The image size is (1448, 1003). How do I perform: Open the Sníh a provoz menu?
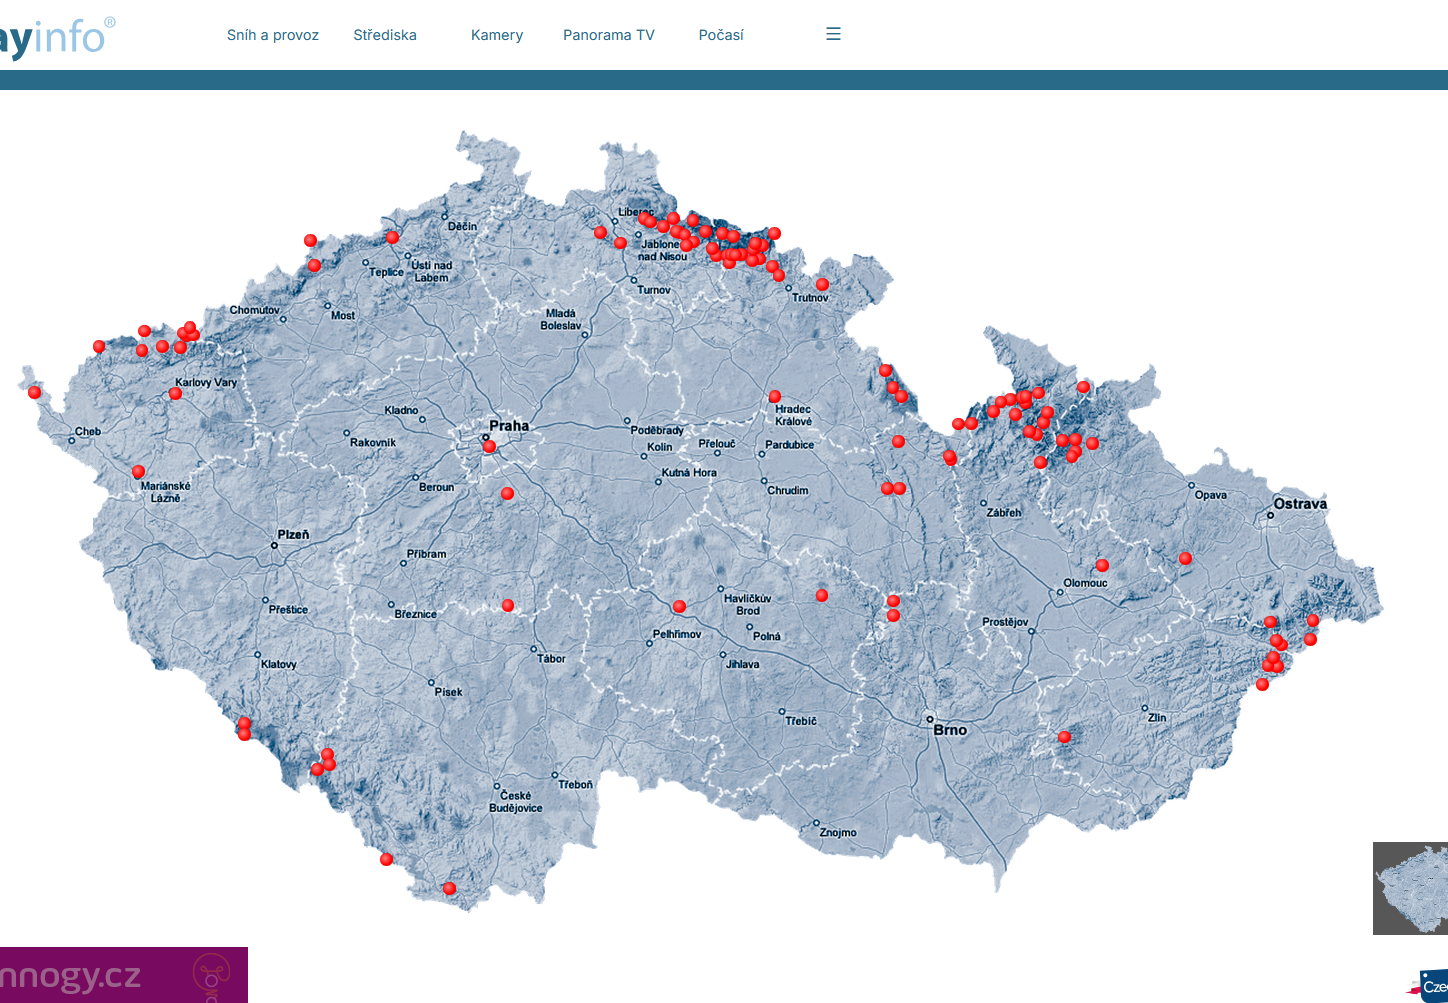pyautogui.click(x=272, y=35)
